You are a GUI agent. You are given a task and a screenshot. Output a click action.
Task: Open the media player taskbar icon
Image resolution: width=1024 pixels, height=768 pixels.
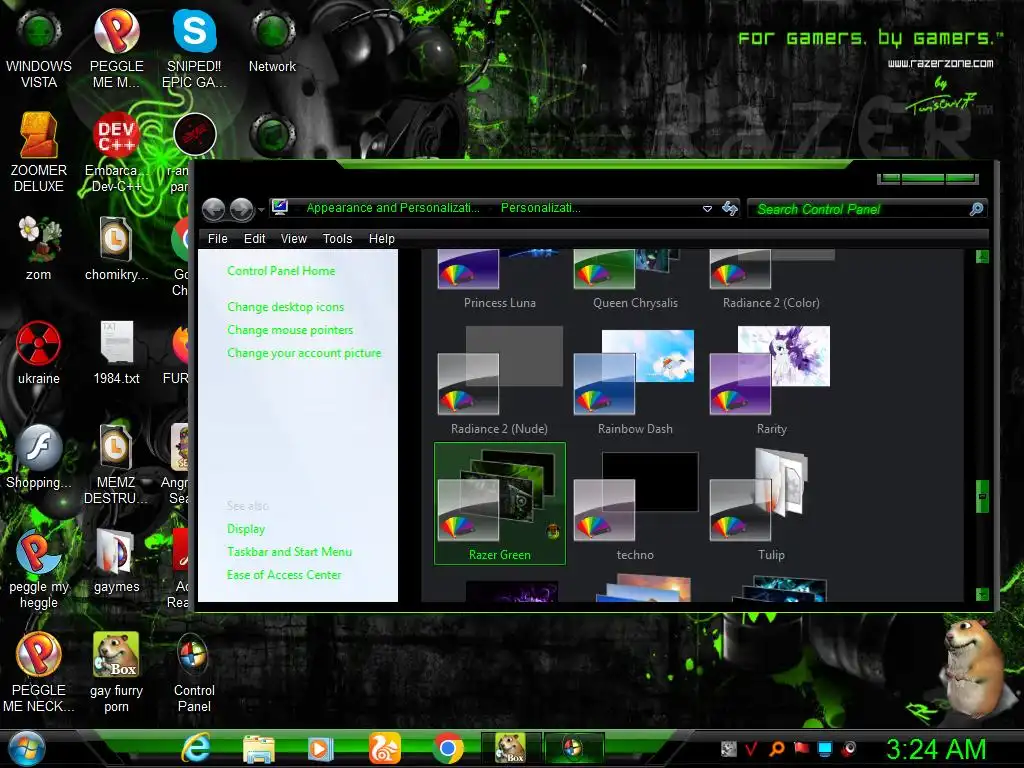coord(320,748)
